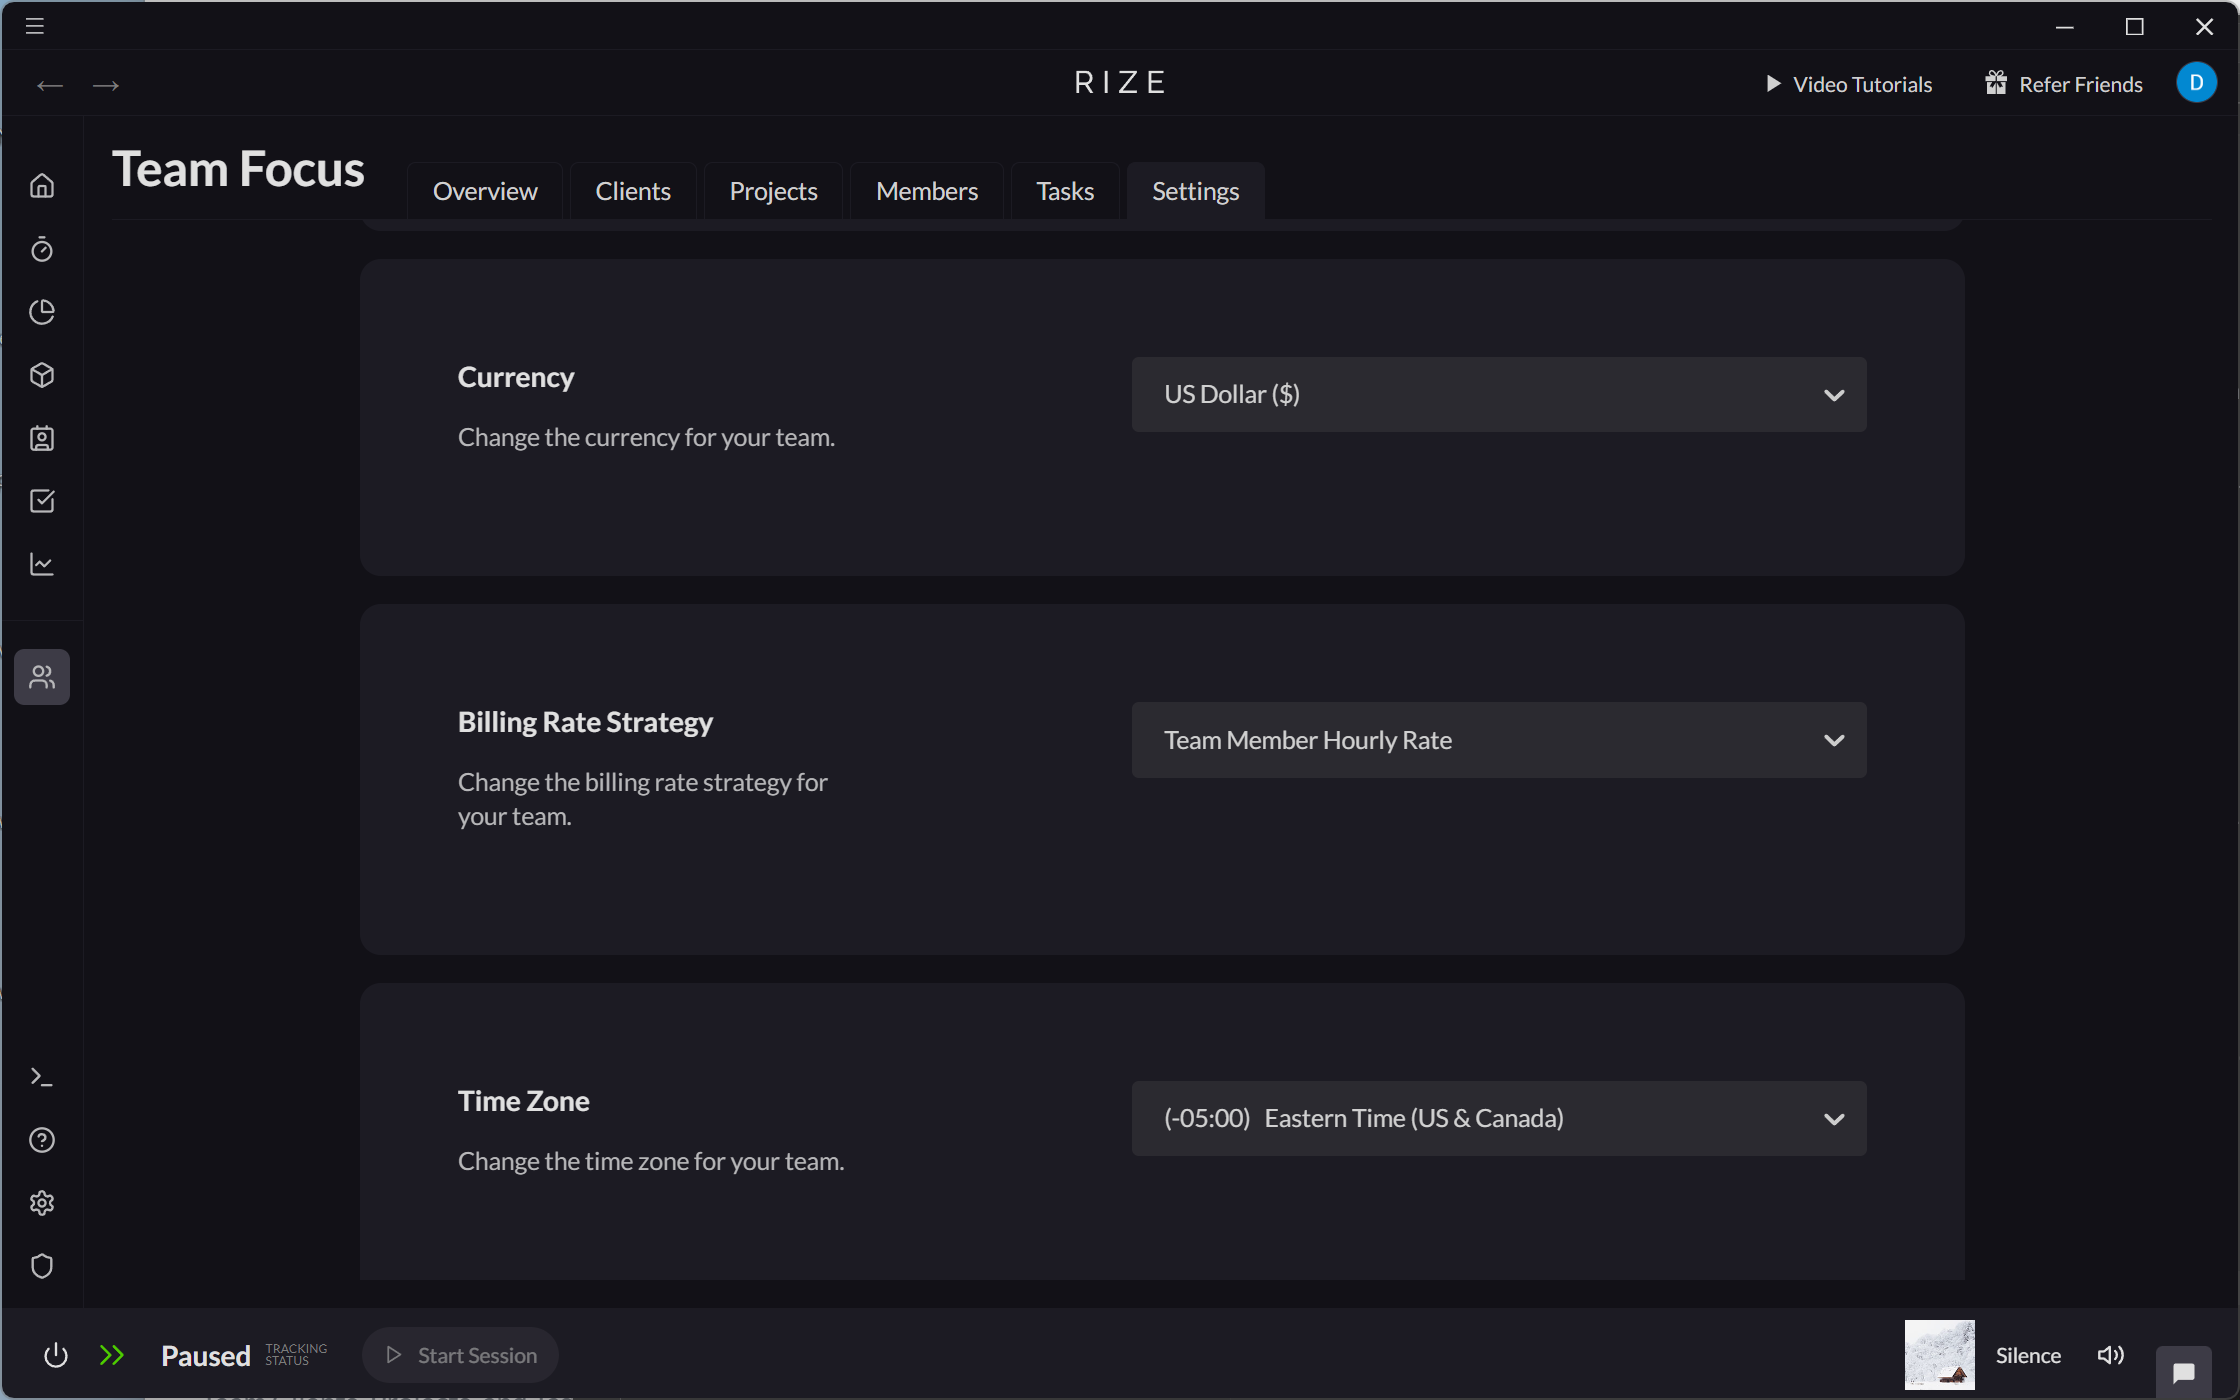Open the pie chart sidebar icon
The width and height of the screenshot is (2240, 1400).
pyautogui.click(x=42, y=312)
